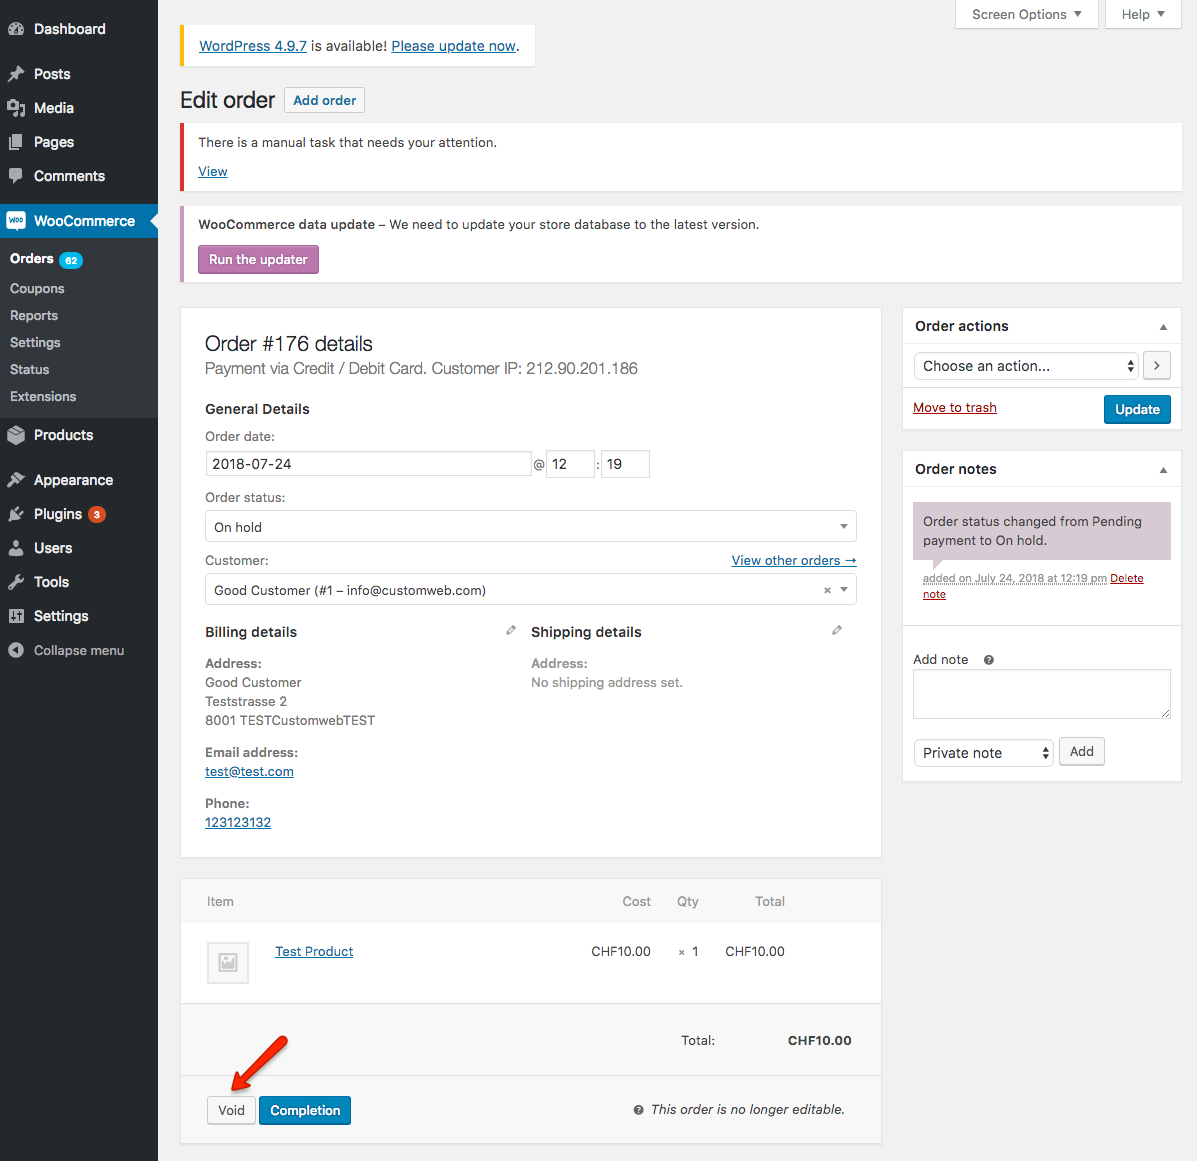Click inside the Add note text area
Screen dimensions: 1197x1161
click(x=1041, y=693)
